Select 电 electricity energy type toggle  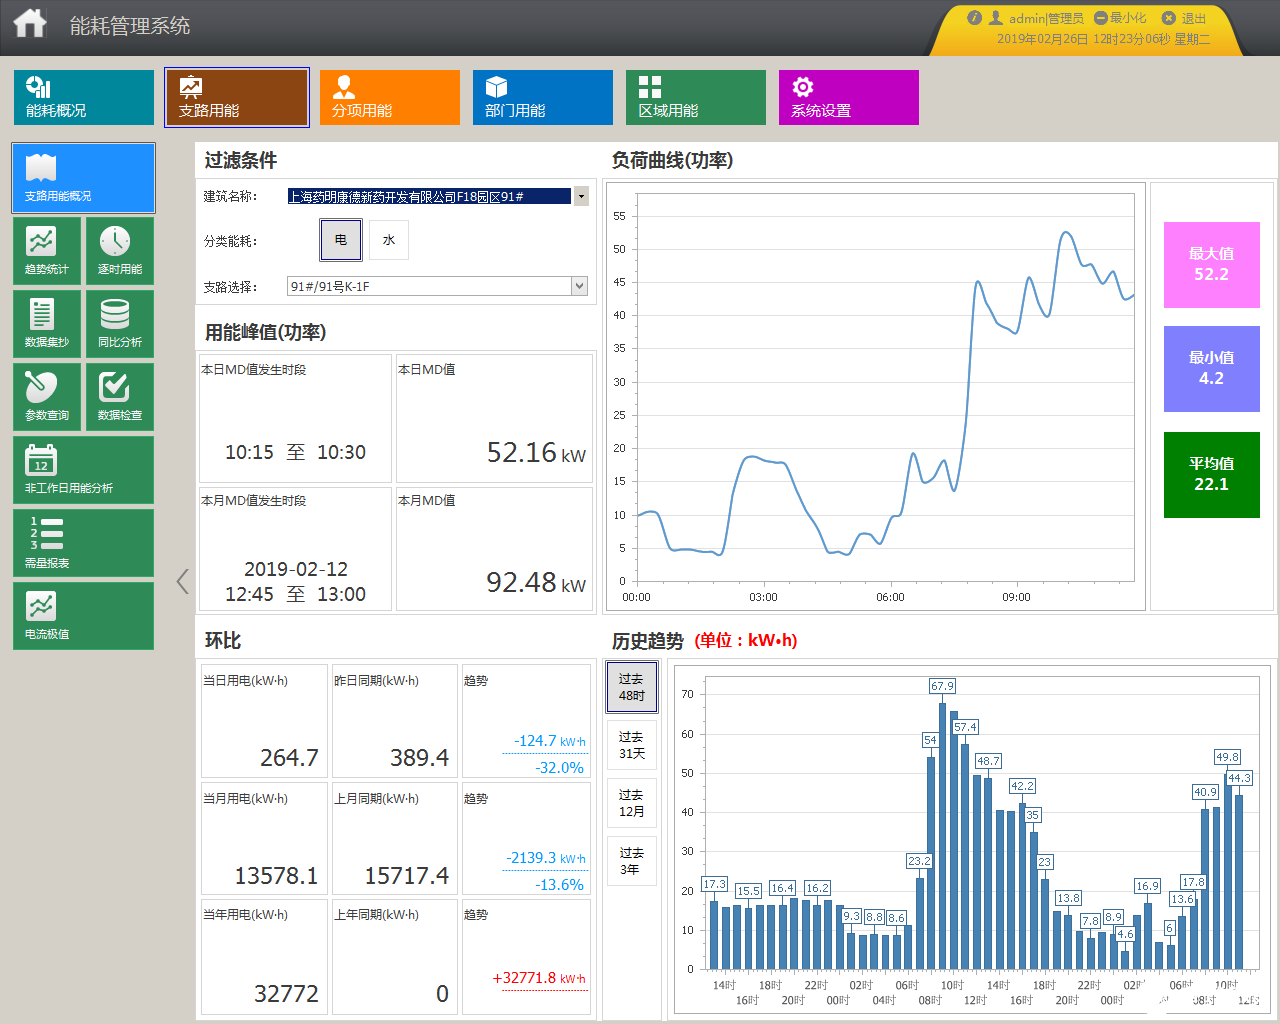coord(341,240)
